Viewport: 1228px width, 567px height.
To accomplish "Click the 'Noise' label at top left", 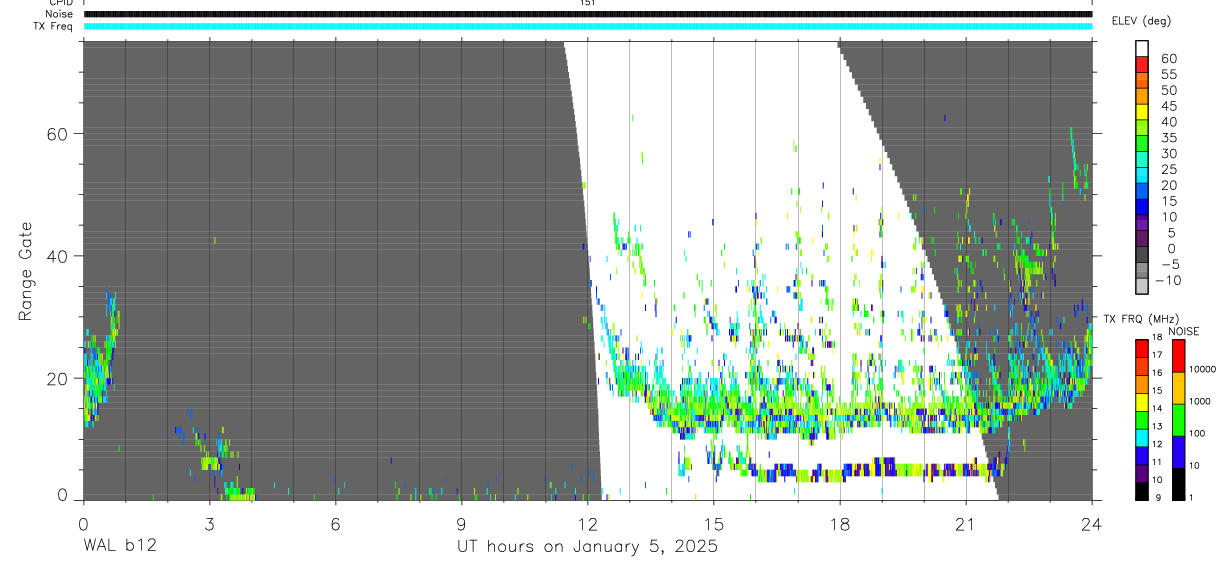I will pos(61,14).
